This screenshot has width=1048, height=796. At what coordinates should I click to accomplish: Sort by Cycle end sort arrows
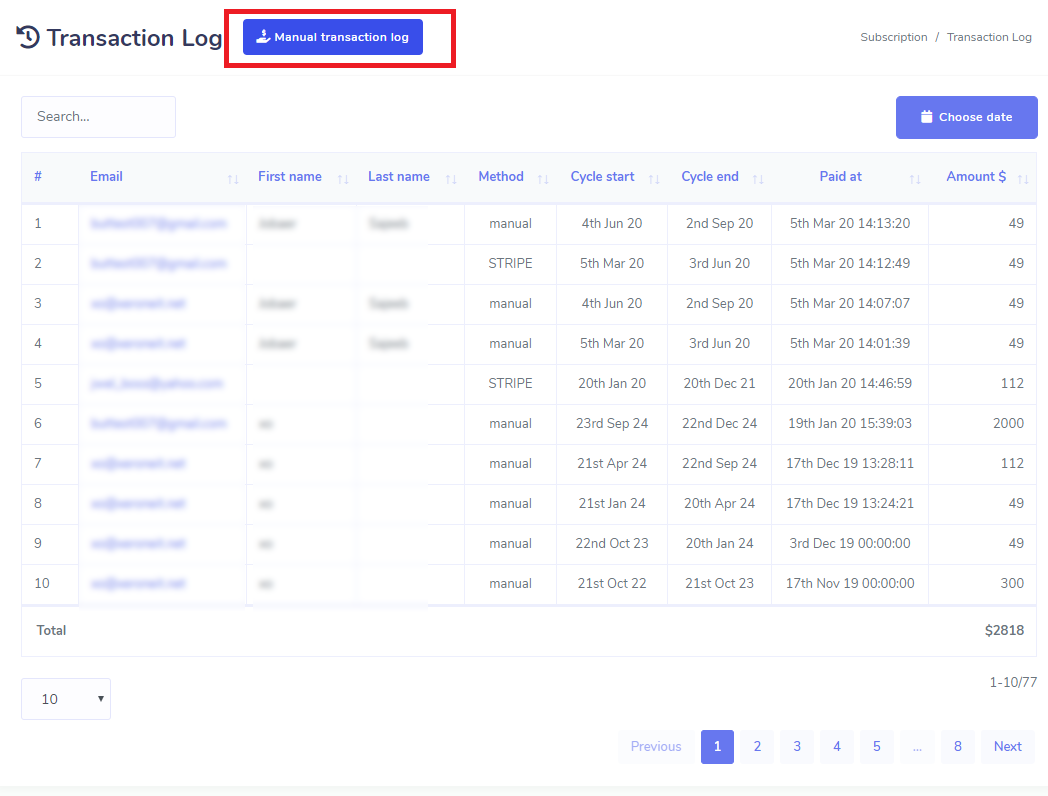point(757,179)
